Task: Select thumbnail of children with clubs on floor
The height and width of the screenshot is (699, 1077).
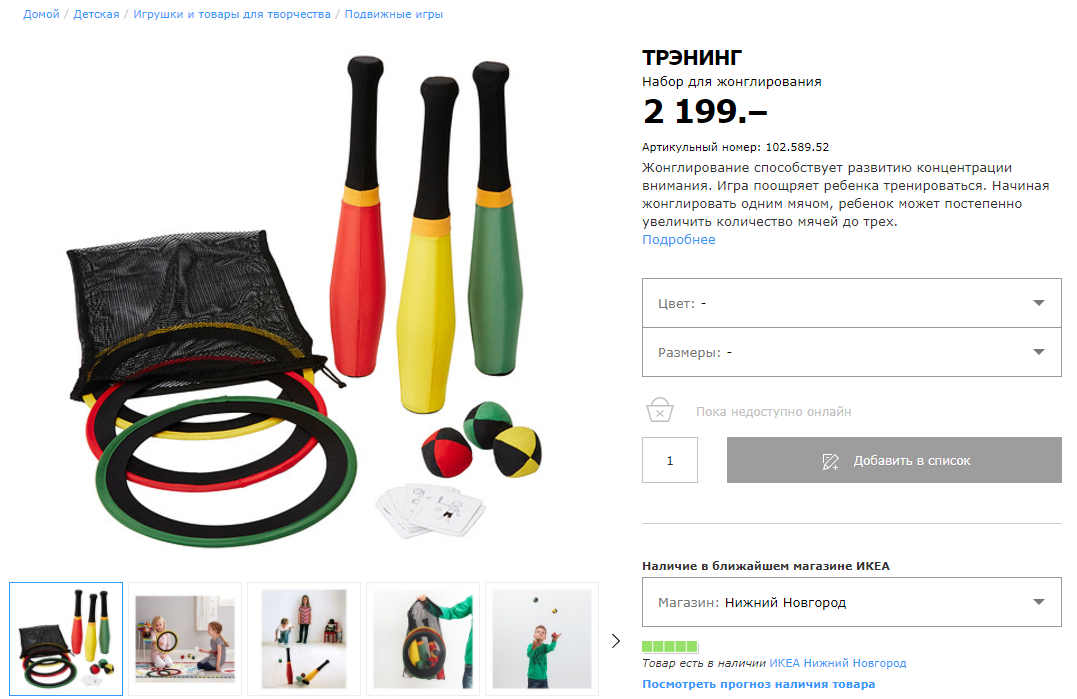Action: click(304, 639)
